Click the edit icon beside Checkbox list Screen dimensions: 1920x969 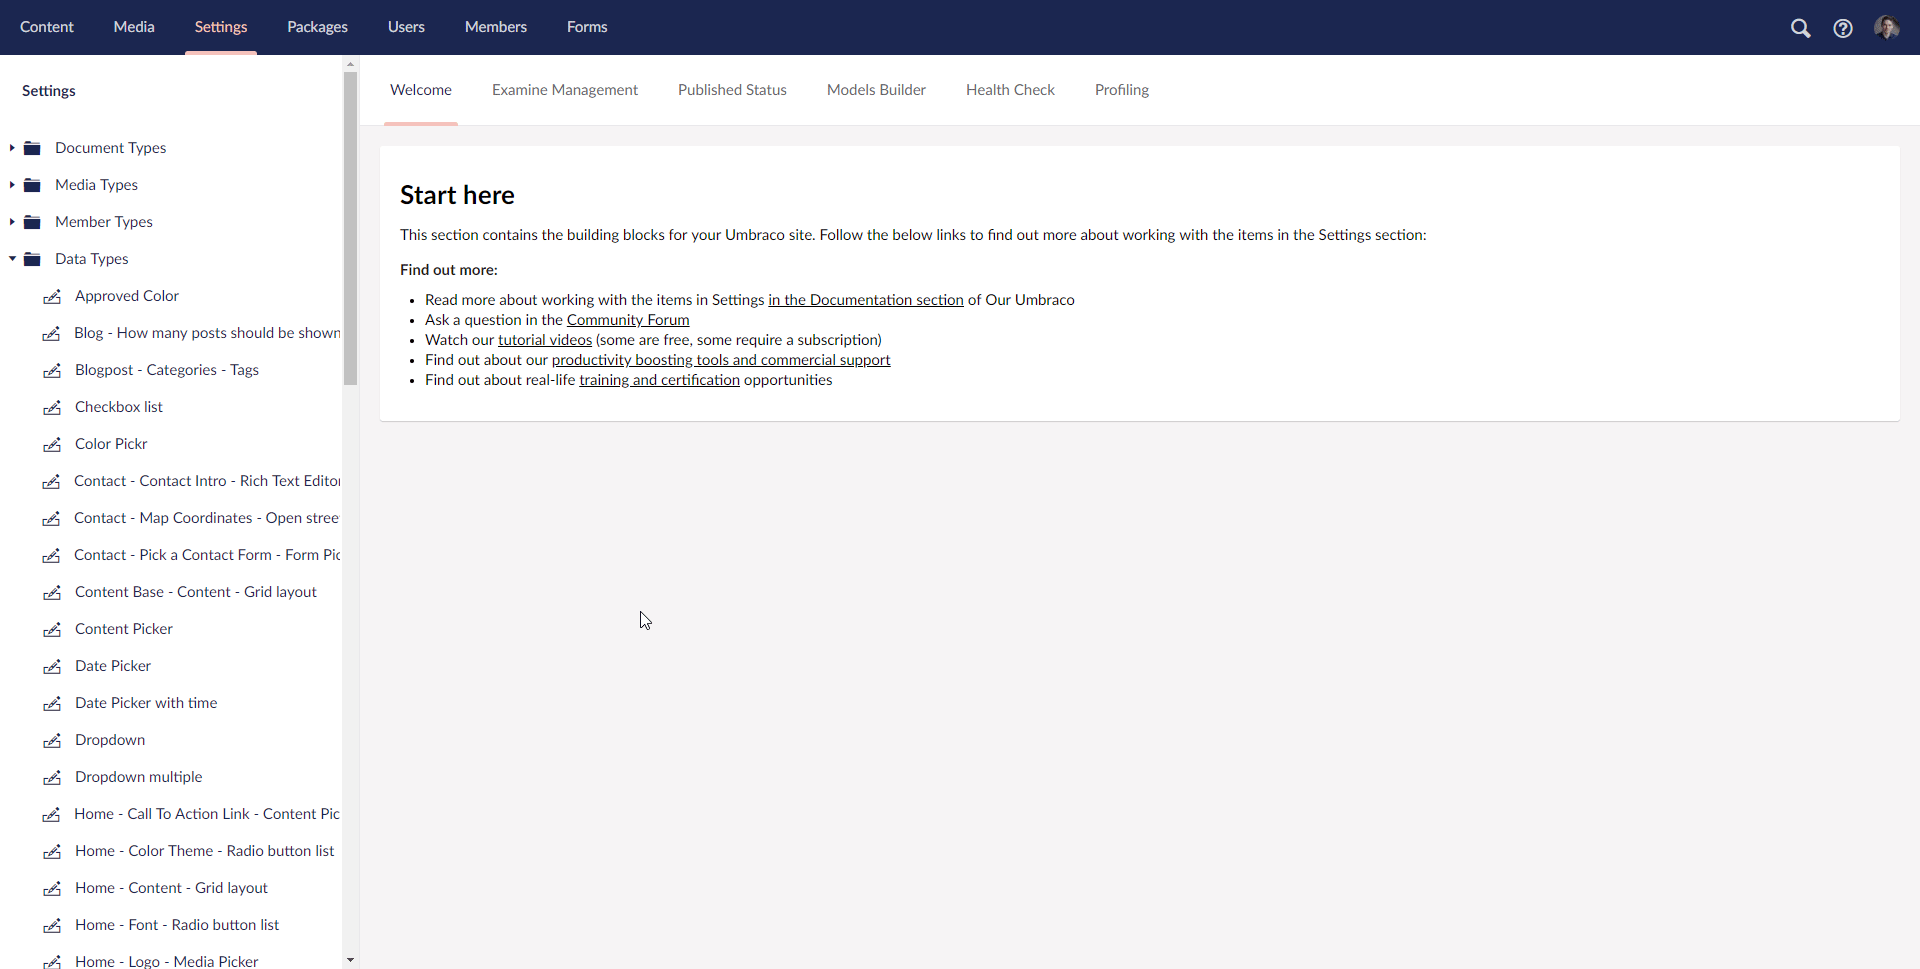(x=52, y=408)
